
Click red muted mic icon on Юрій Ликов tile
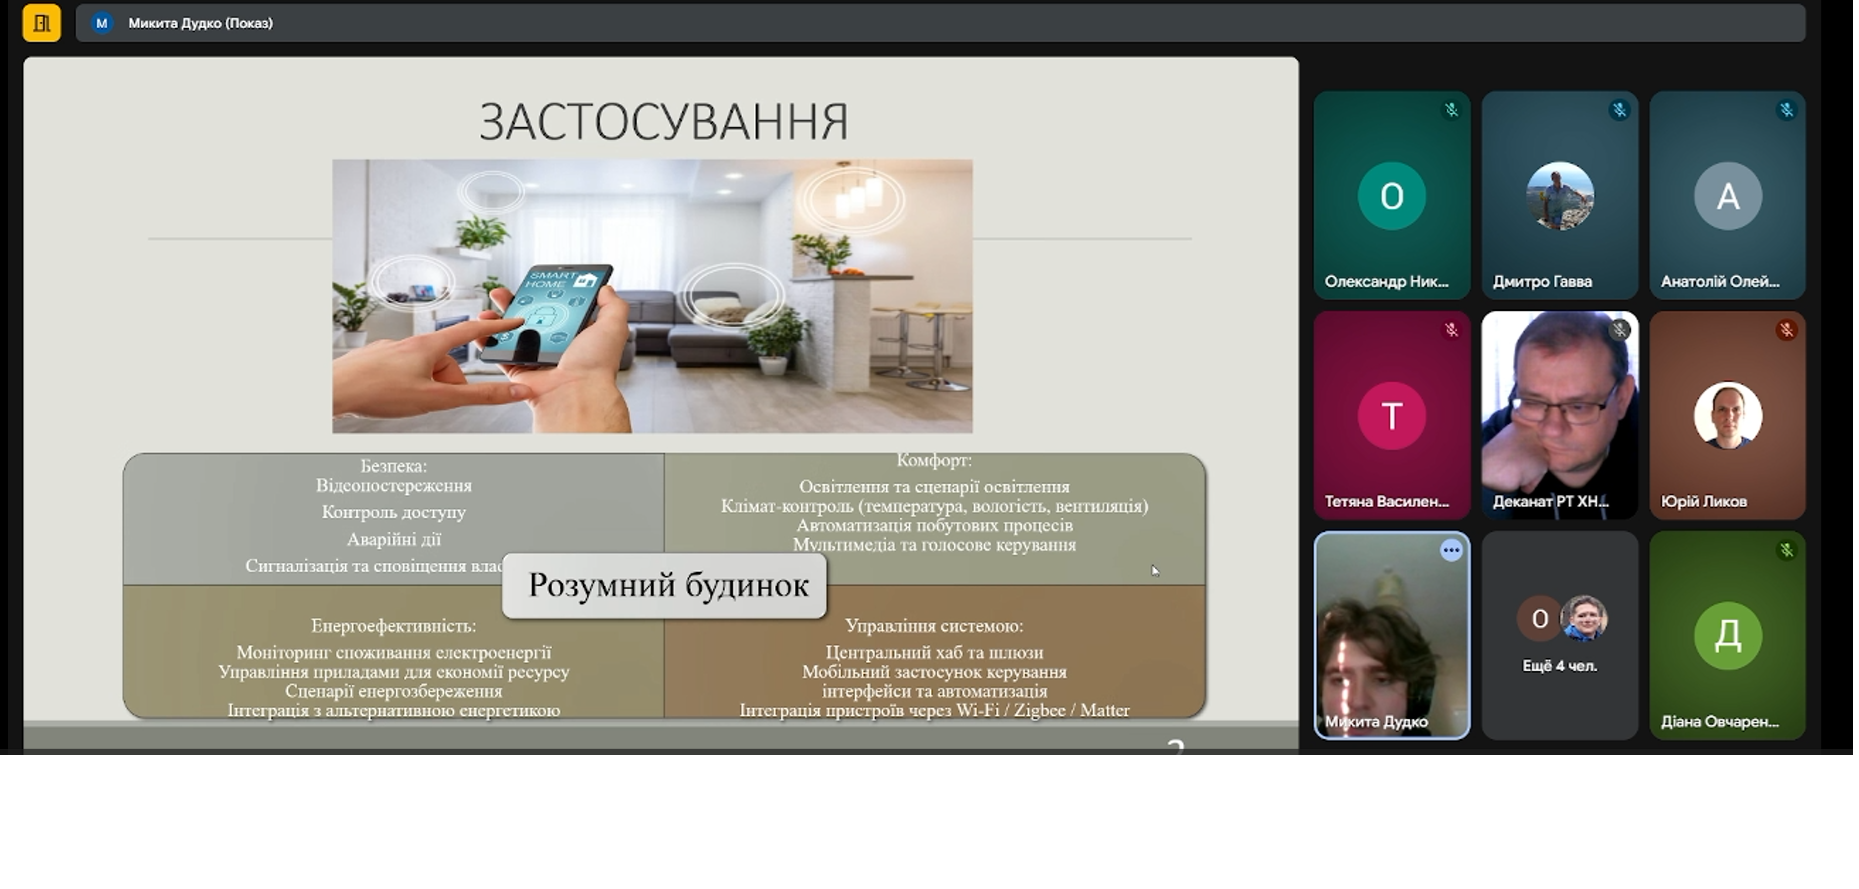pyautogui.click(x=1786, y=330)
